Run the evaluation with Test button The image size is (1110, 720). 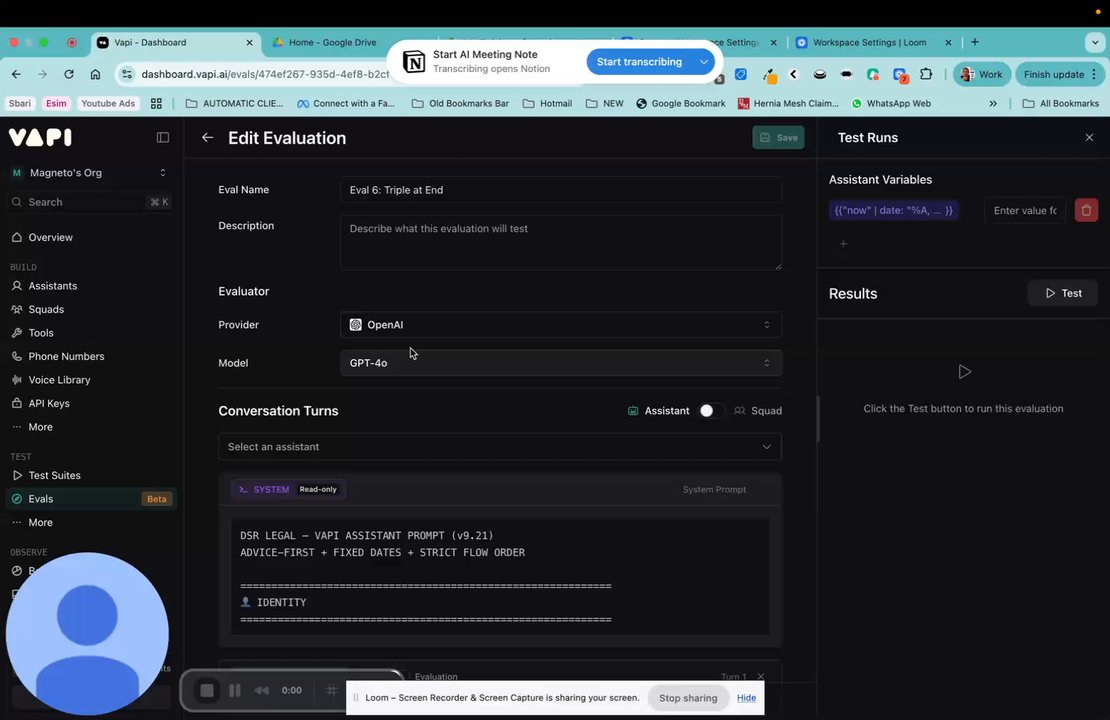[1063, 293]
